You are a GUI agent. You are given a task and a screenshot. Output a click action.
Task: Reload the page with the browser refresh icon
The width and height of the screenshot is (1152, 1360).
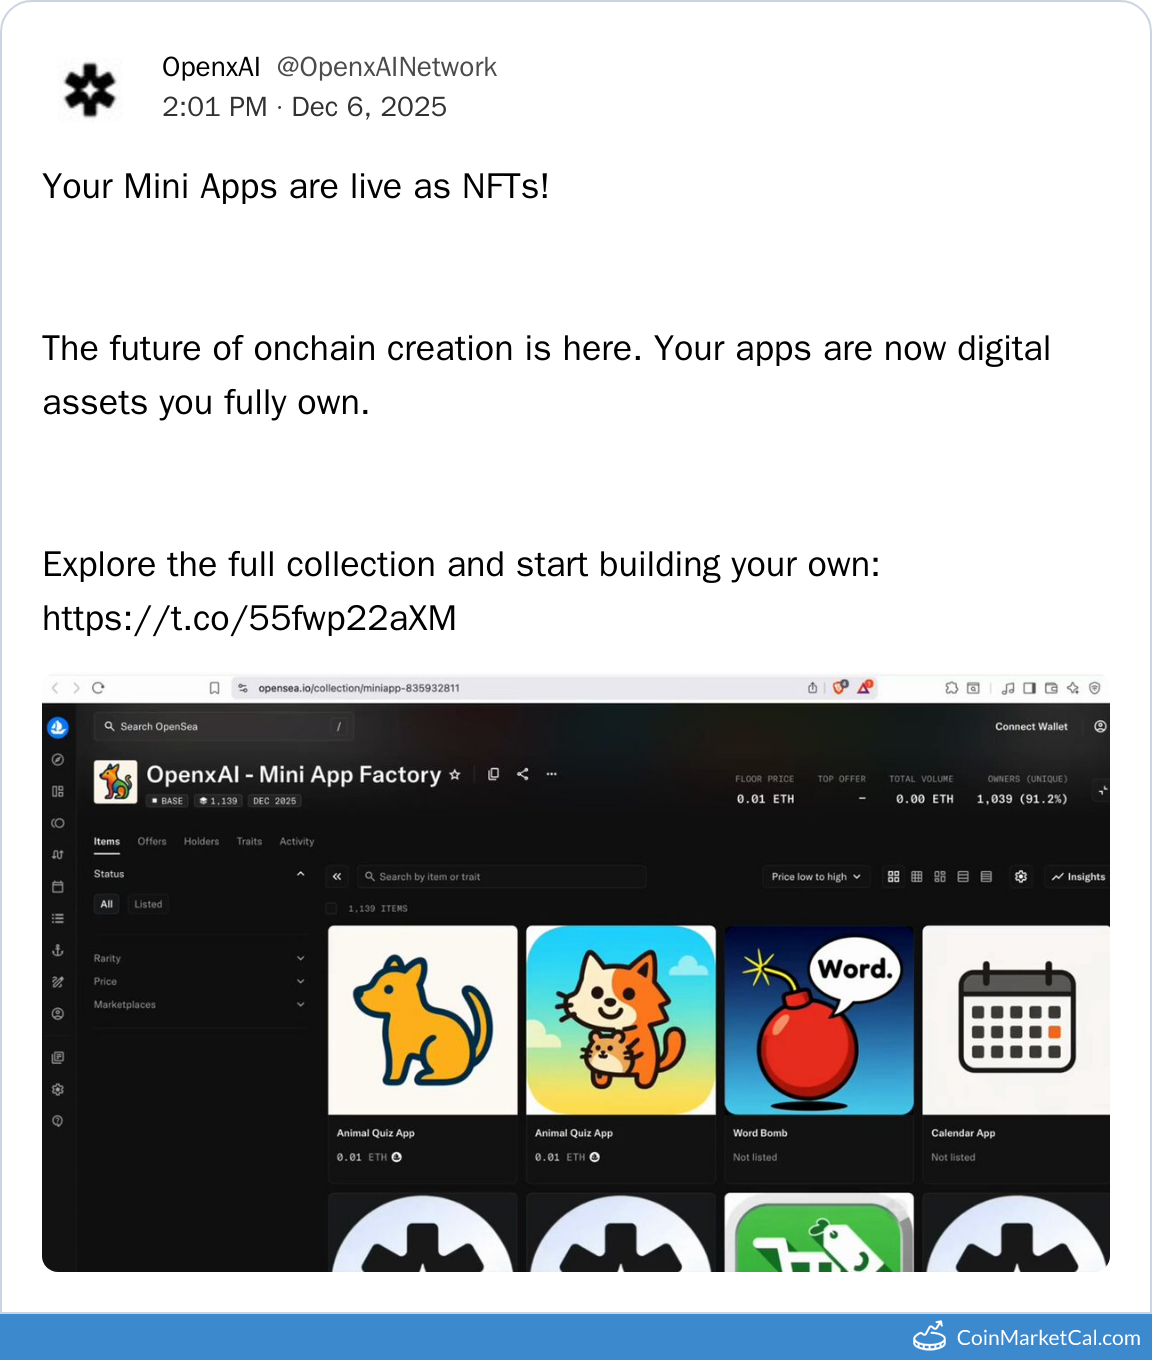click(98, 688)
